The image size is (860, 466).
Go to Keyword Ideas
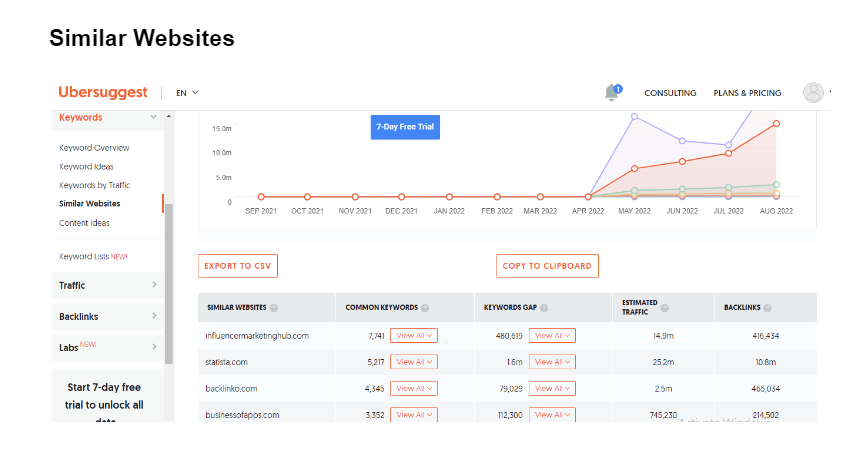click(86, 167)
